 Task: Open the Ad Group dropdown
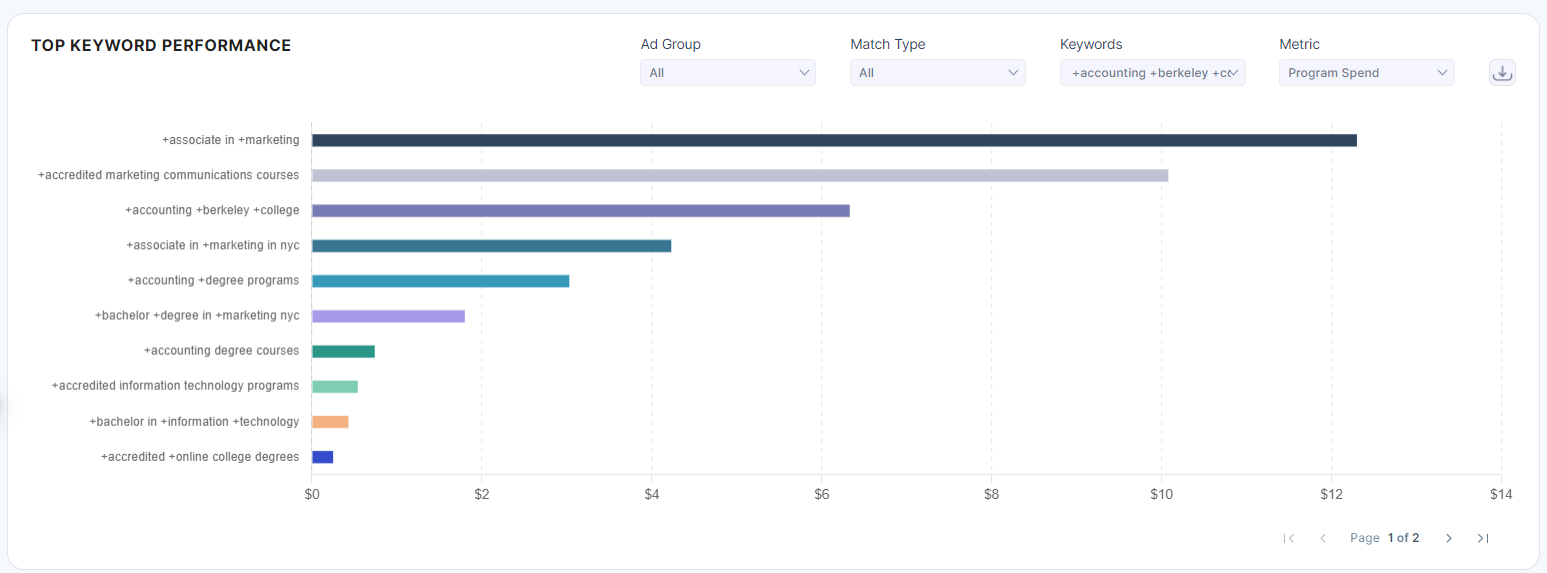[727, 73]
